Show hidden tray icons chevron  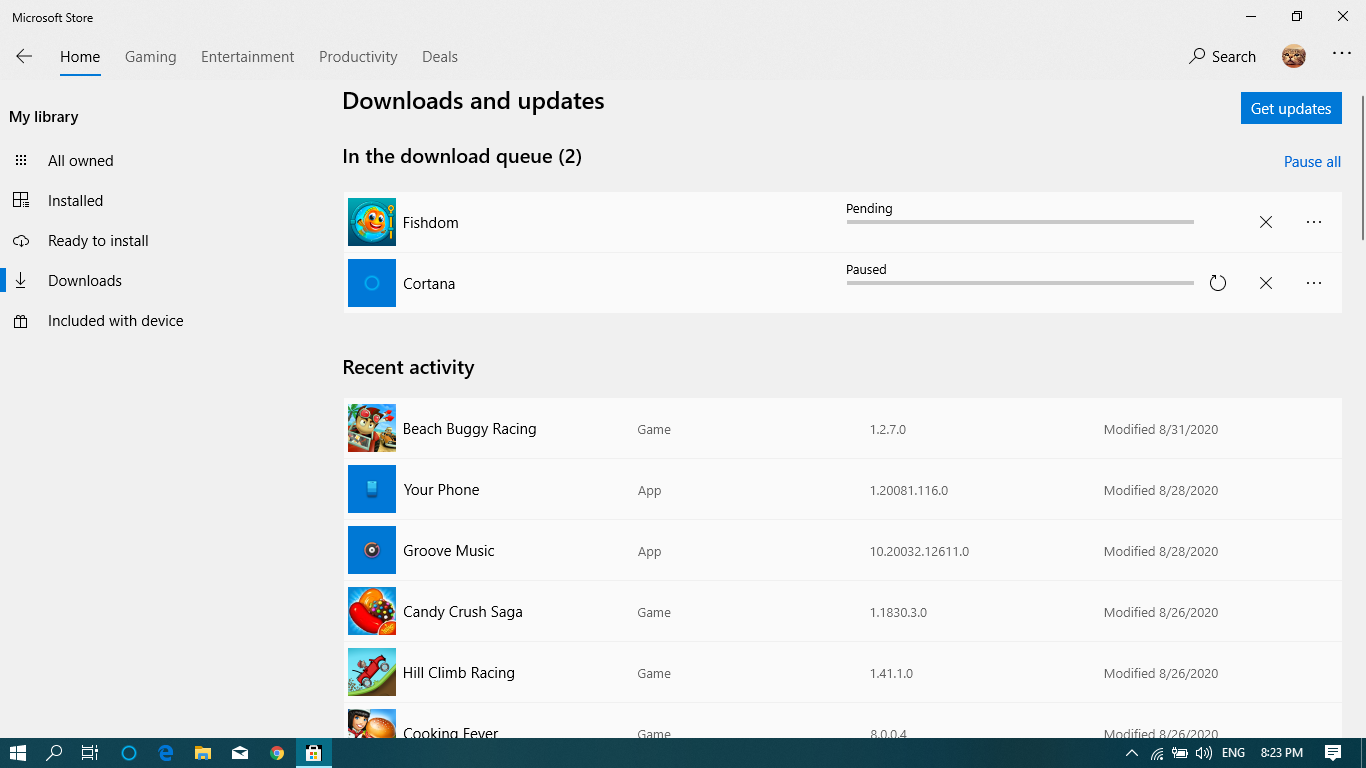[1132, 753]
